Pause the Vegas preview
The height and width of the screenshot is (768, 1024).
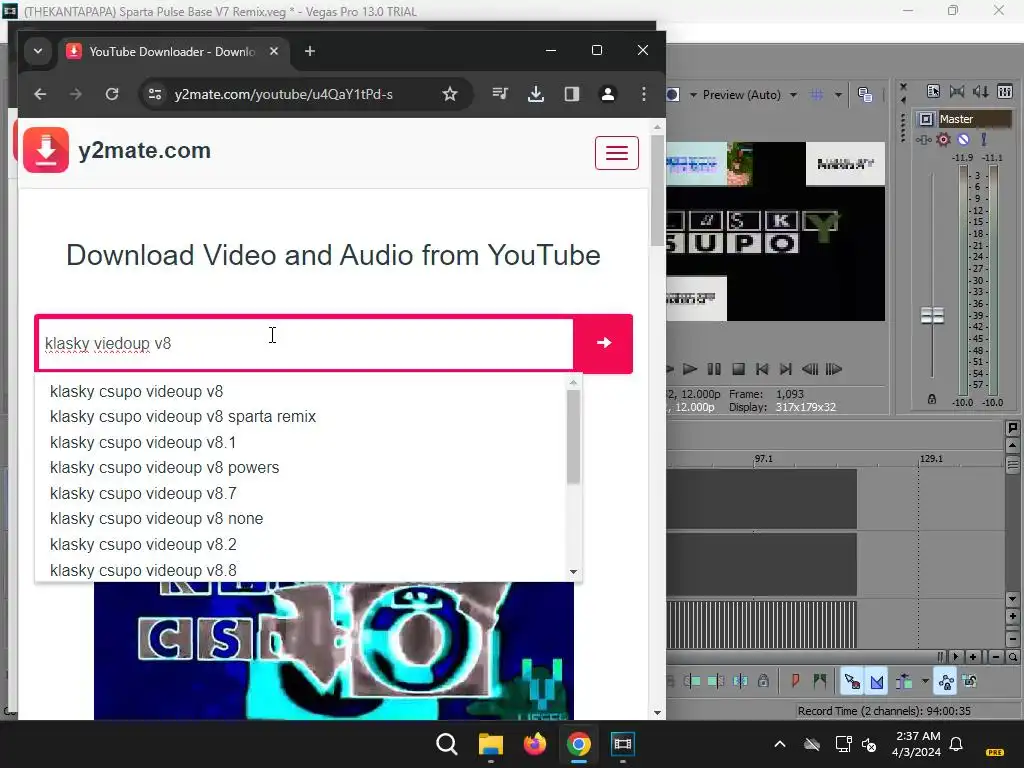point(714,369)
